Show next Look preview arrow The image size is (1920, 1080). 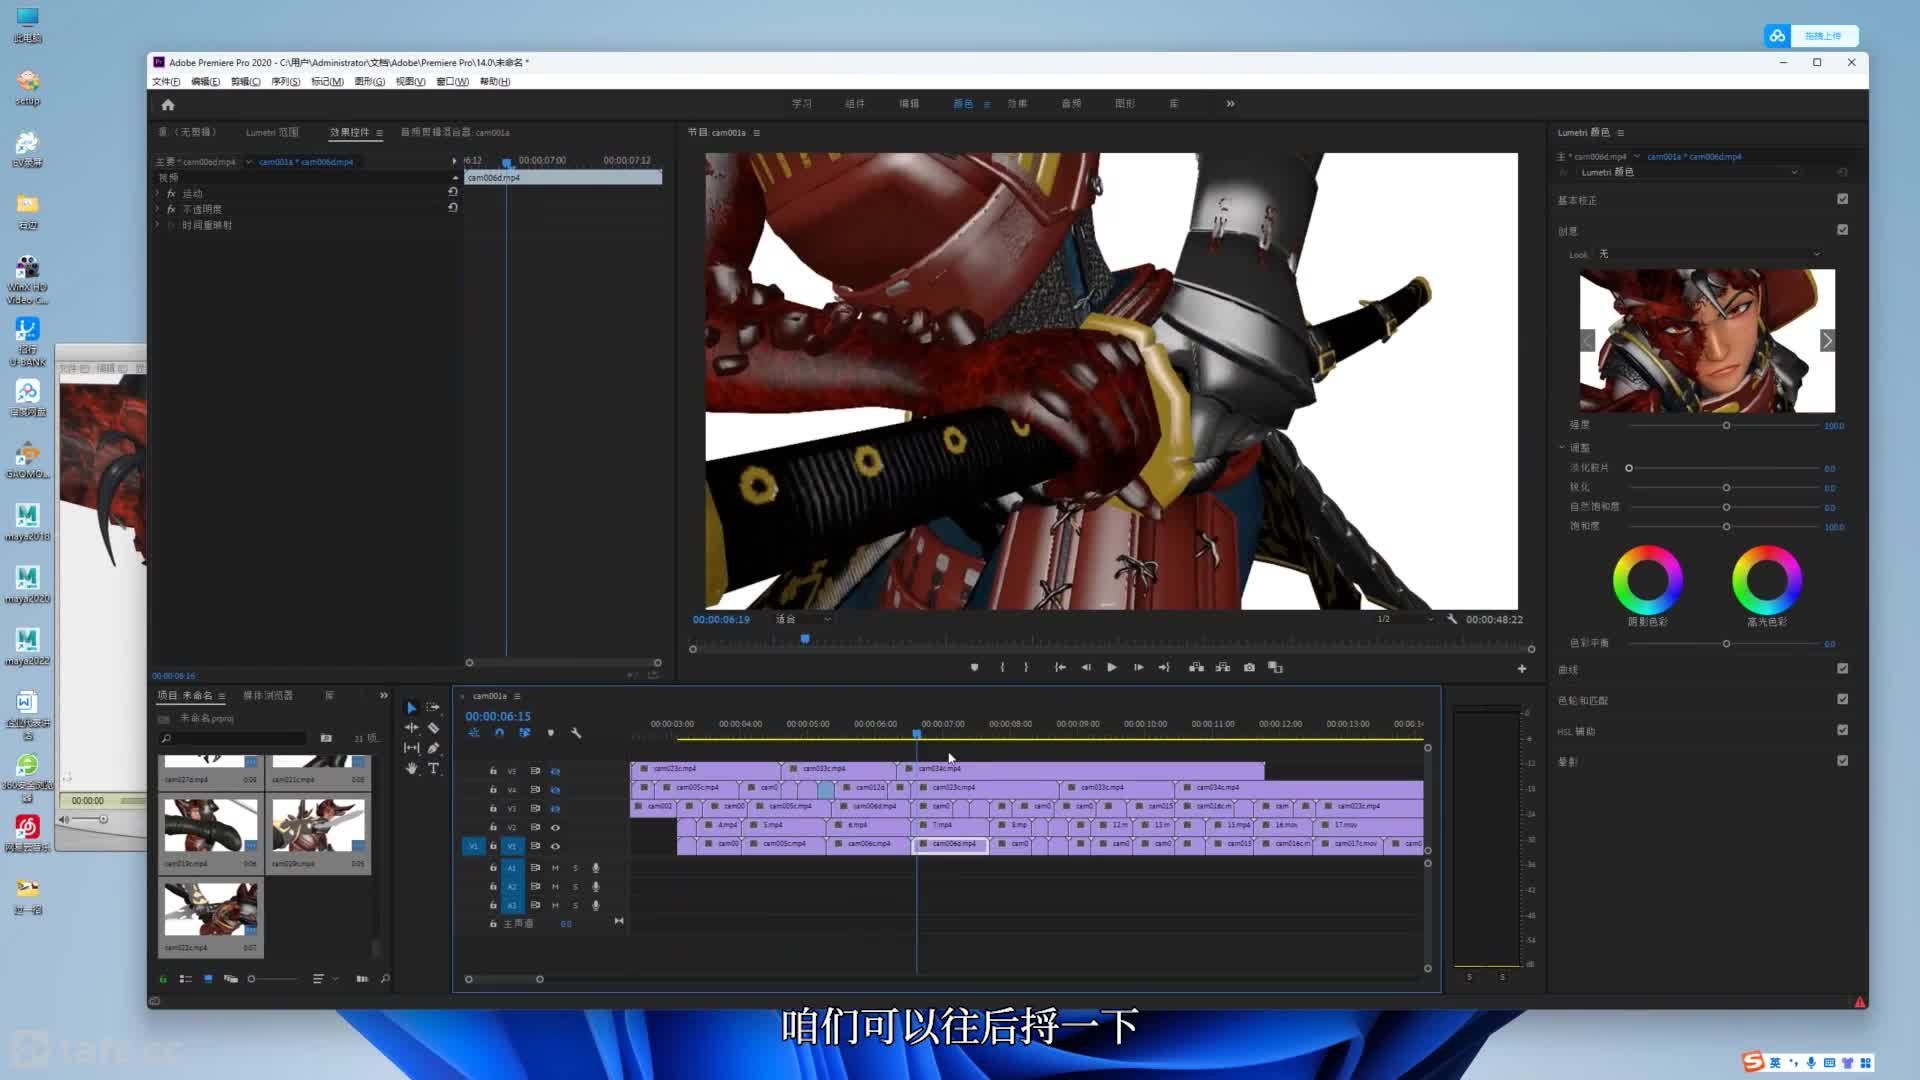coord(1827,341)
